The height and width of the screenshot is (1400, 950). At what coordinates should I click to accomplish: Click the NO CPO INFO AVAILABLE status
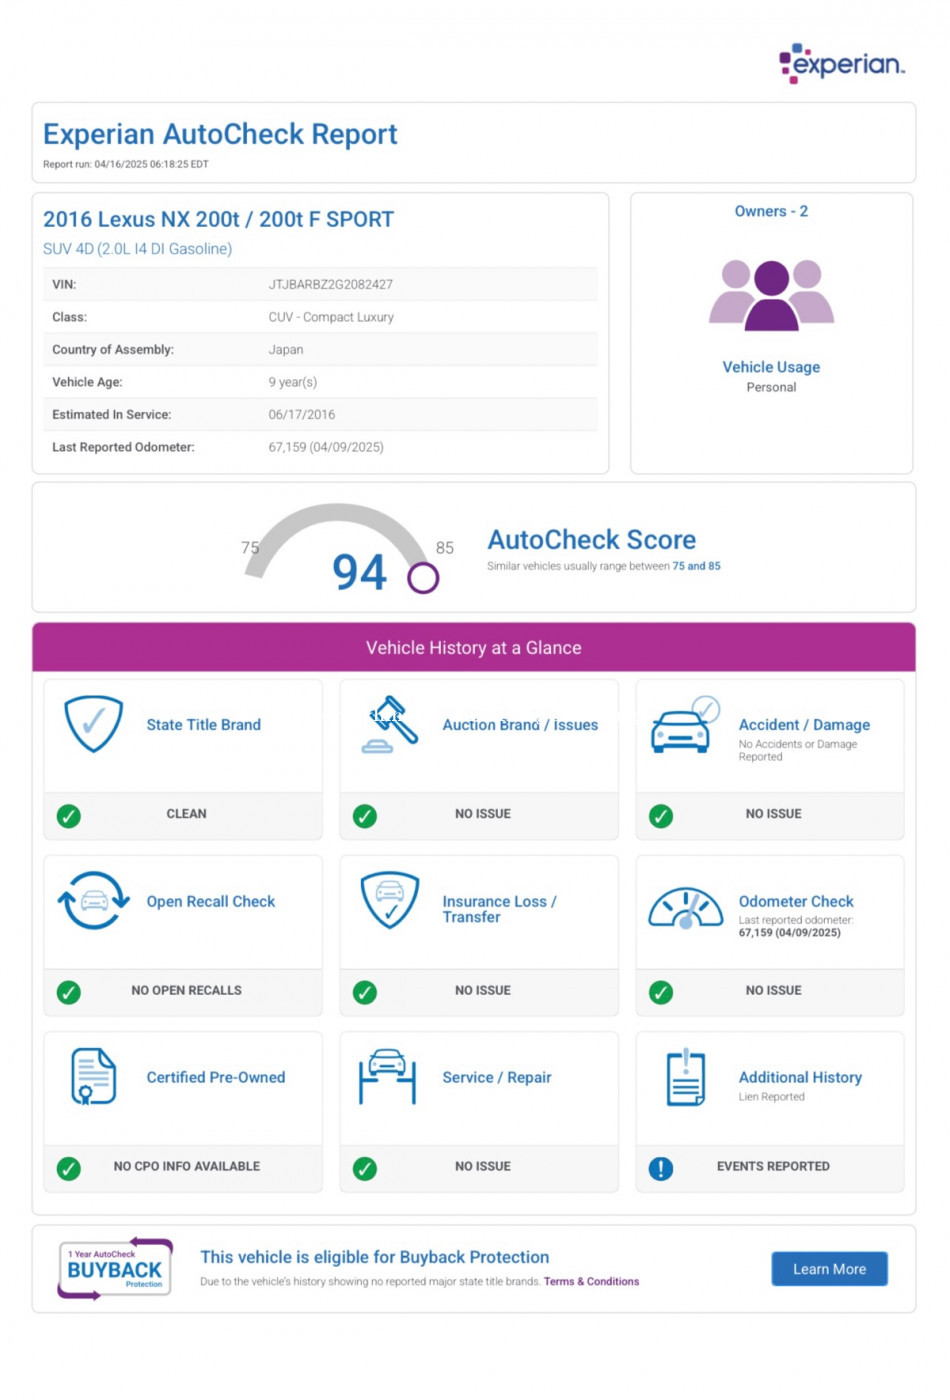(187, 1166)
